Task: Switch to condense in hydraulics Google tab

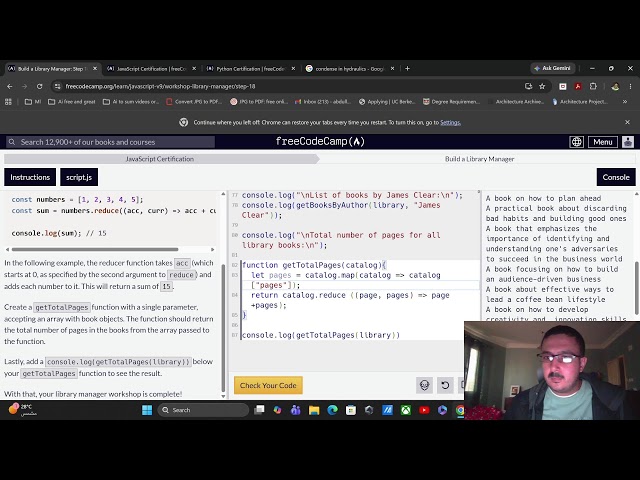Action: tap(349, 69)
